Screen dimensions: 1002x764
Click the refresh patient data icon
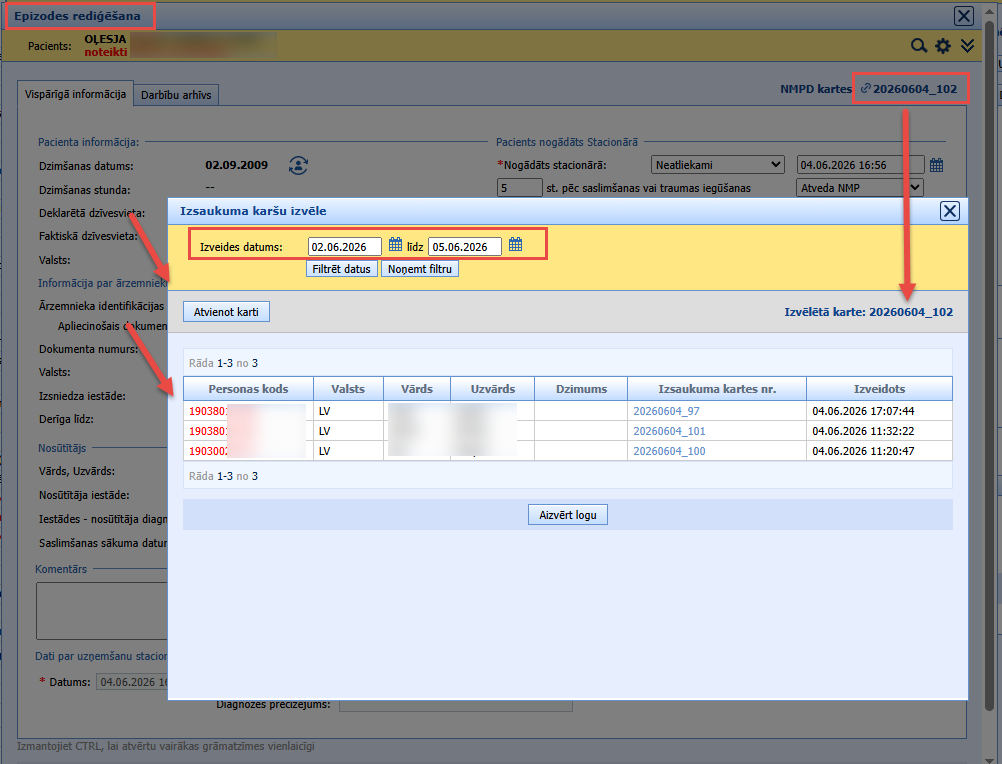(x=298, y=165)
